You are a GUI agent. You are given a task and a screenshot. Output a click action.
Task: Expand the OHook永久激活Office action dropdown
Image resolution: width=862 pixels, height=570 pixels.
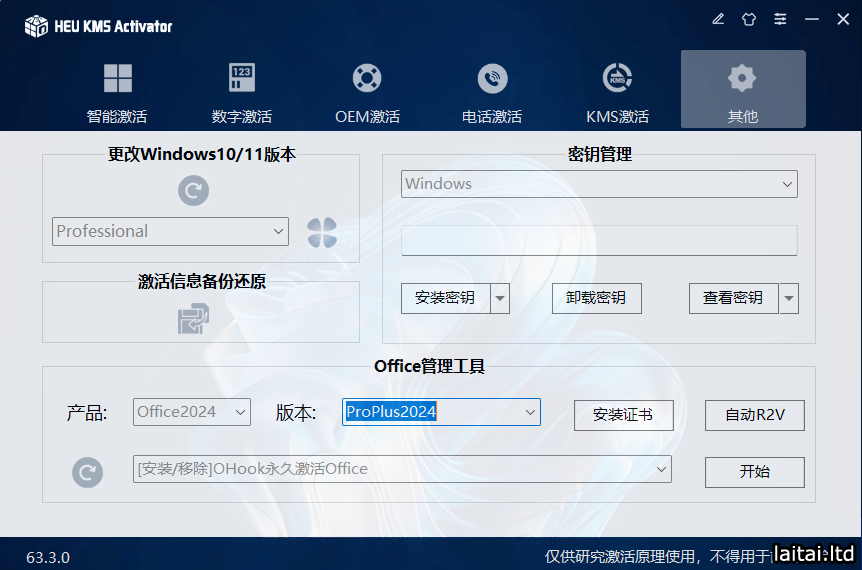tap(402, 469)
